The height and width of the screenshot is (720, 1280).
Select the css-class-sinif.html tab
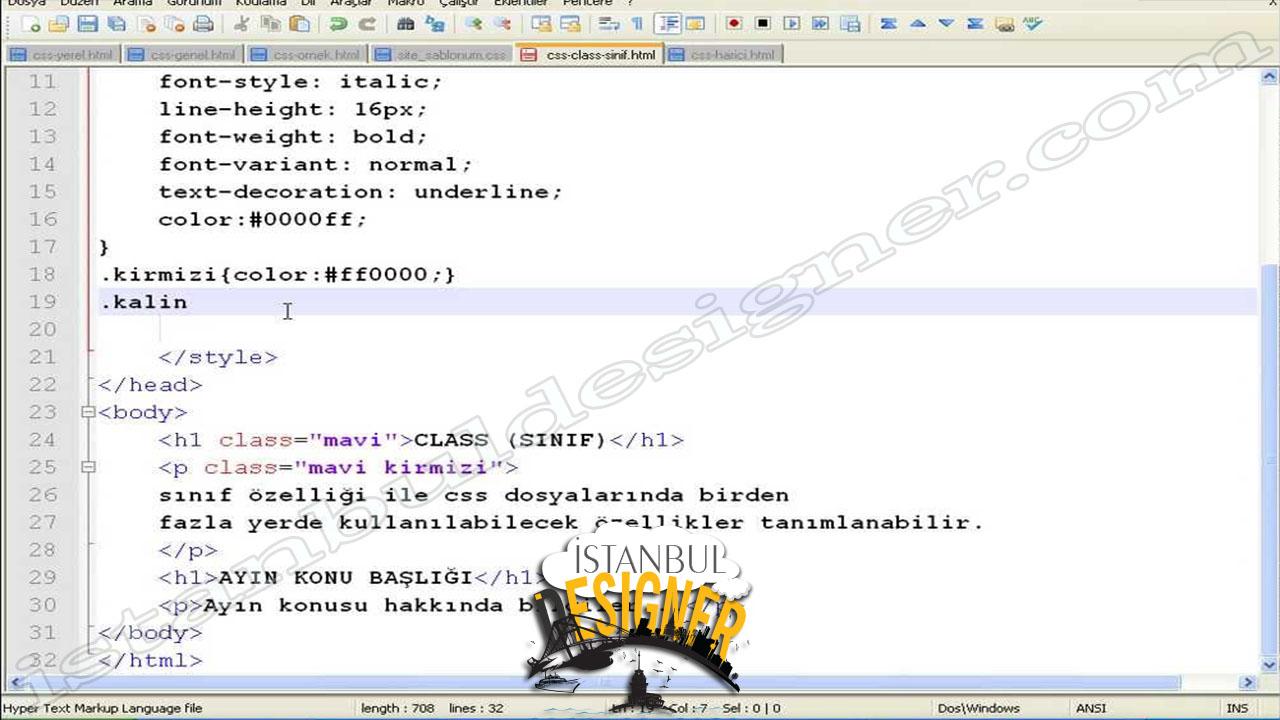589,55
